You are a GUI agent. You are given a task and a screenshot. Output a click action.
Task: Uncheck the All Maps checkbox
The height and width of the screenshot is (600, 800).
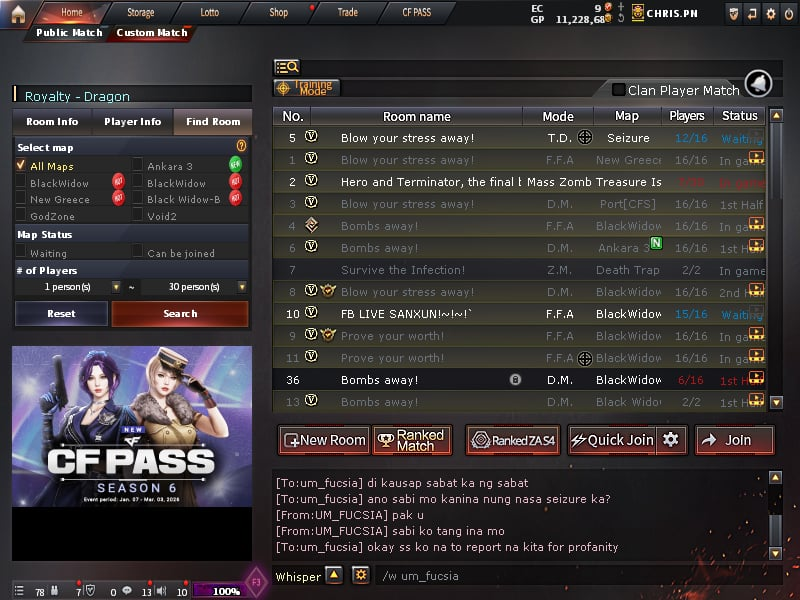(21, 165)
